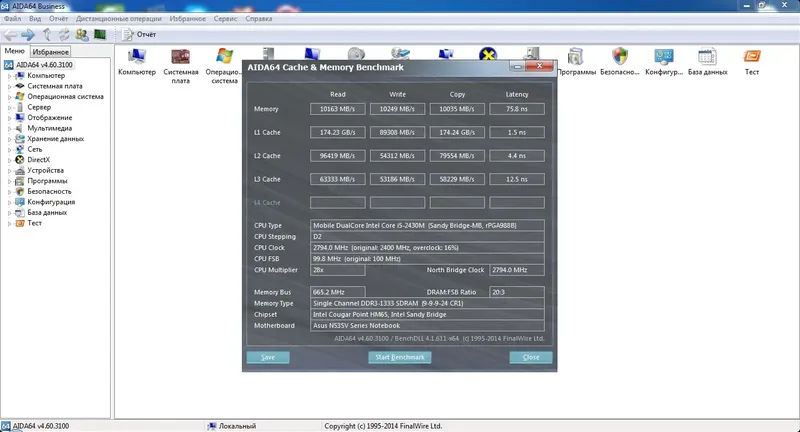The width and height of the screenshot is (800, 432).
Task: Click the CPU Clock field showing 2794.0 MHz
Action: pos(427,248)
